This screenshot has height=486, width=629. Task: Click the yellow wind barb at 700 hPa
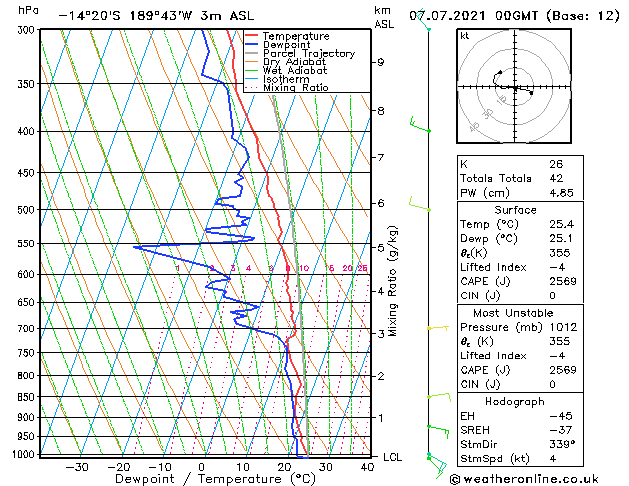click(x=438, y=328)
